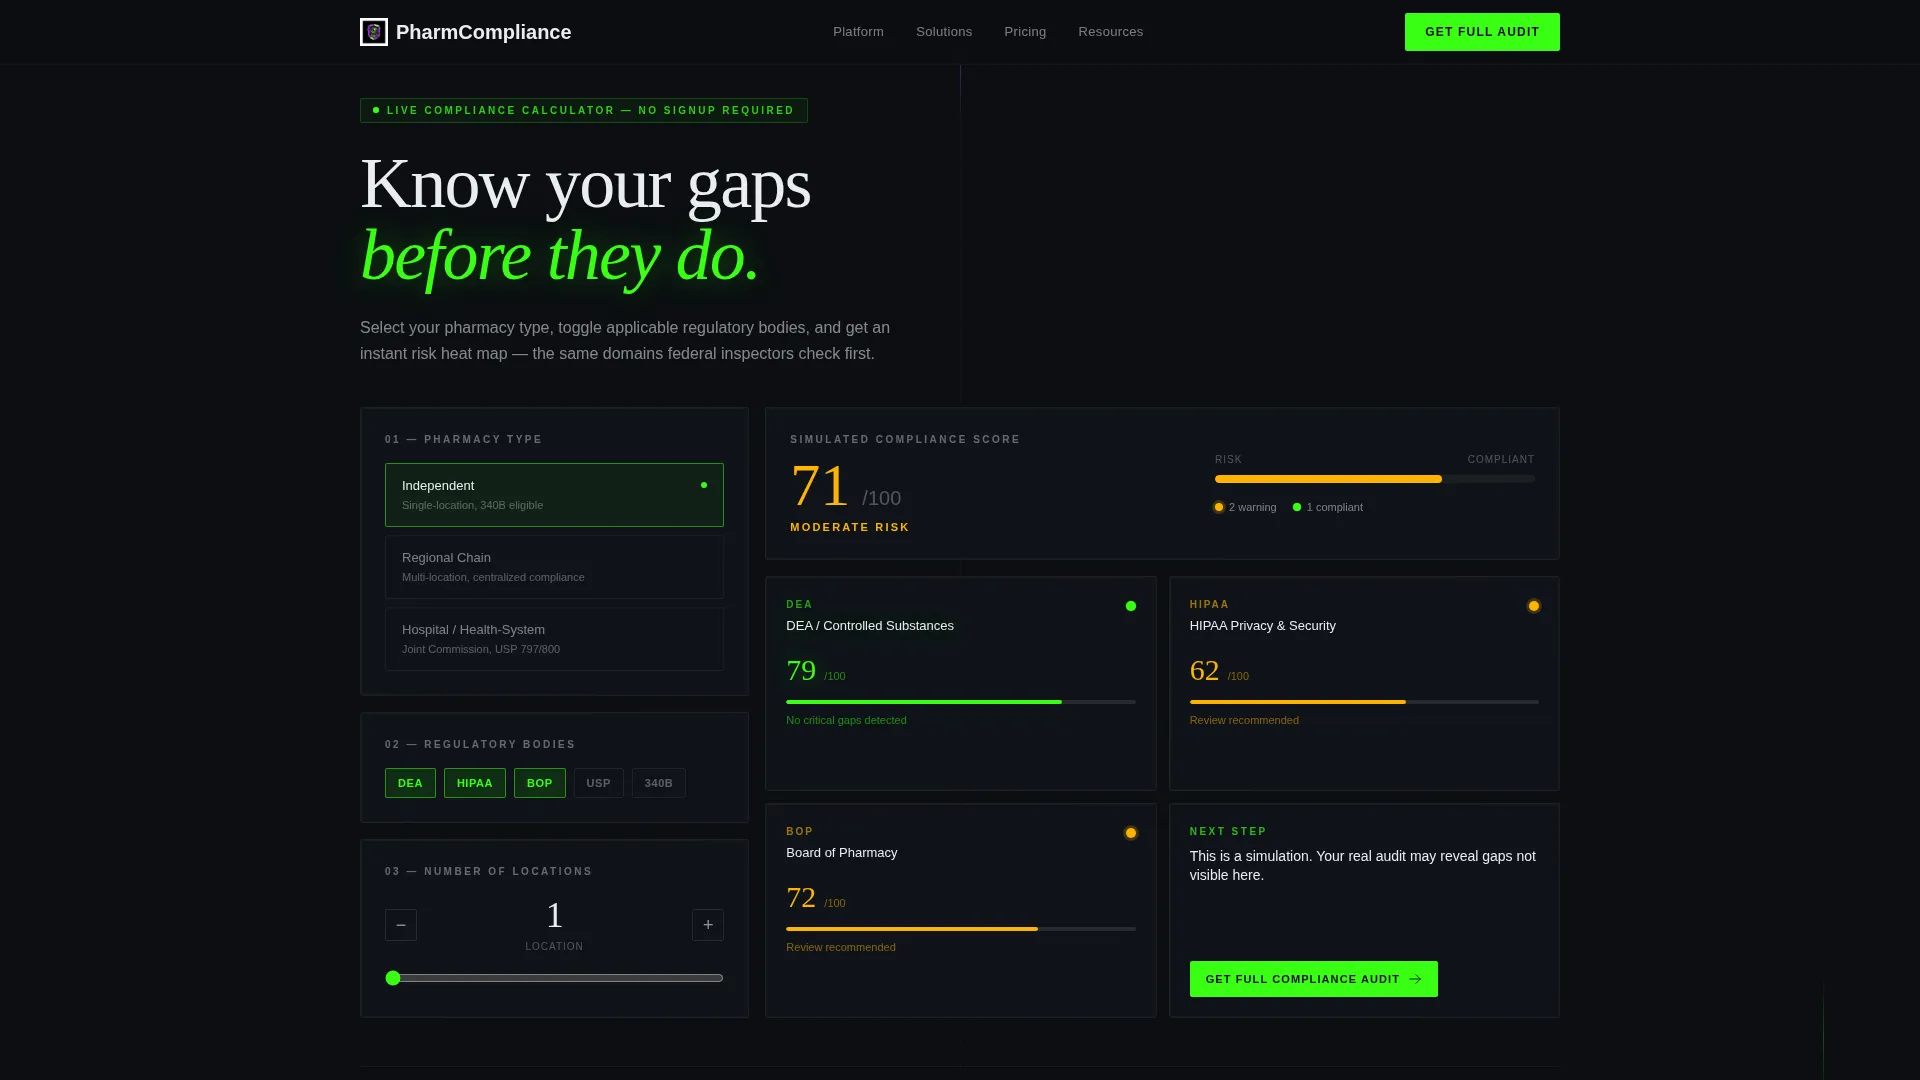This screenshot has height=1080, width=1920.
Task: Enable the 340B regulatory body chip
Action: tap(659, 783)
